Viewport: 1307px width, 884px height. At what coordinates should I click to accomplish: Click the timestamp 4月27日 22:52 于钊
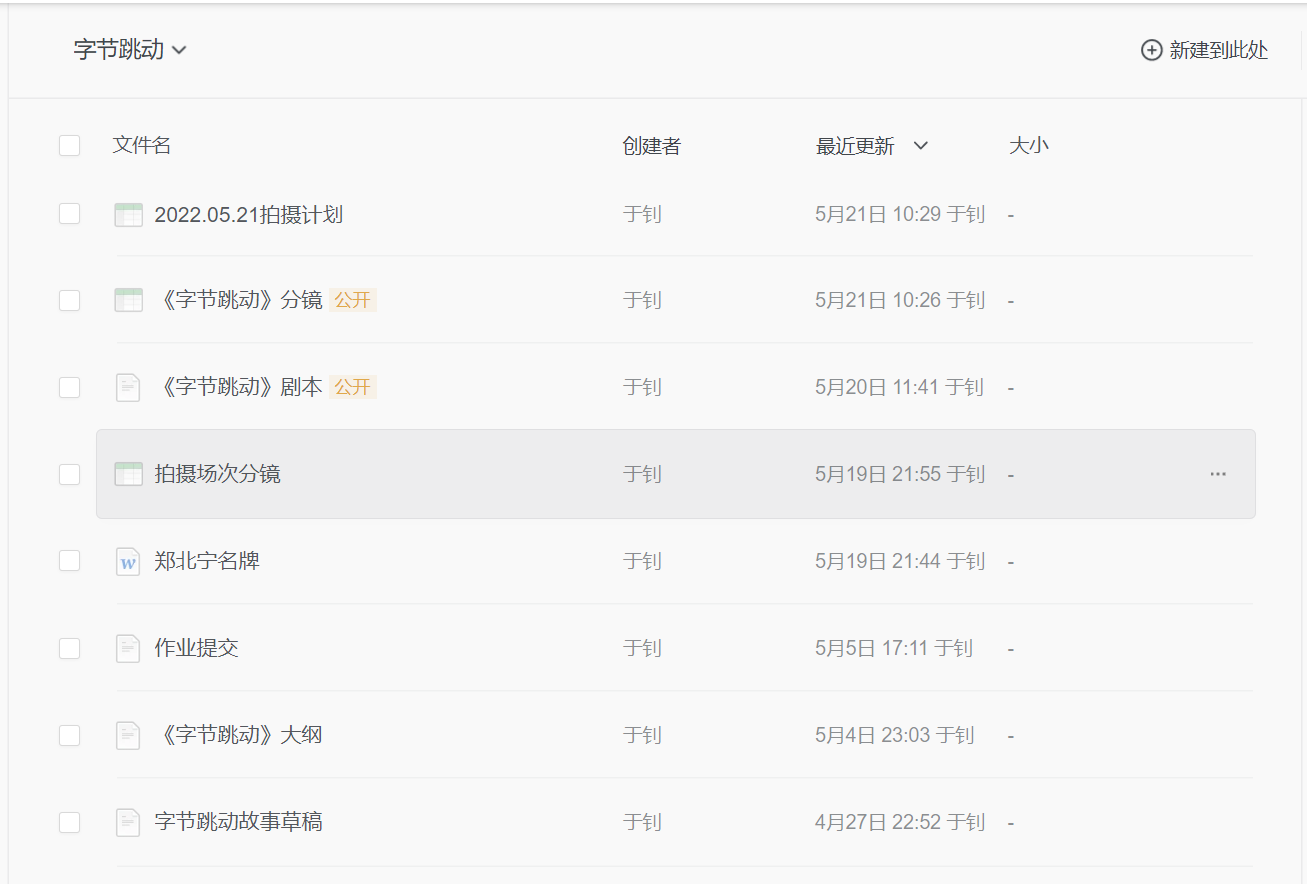click(900, 822)
